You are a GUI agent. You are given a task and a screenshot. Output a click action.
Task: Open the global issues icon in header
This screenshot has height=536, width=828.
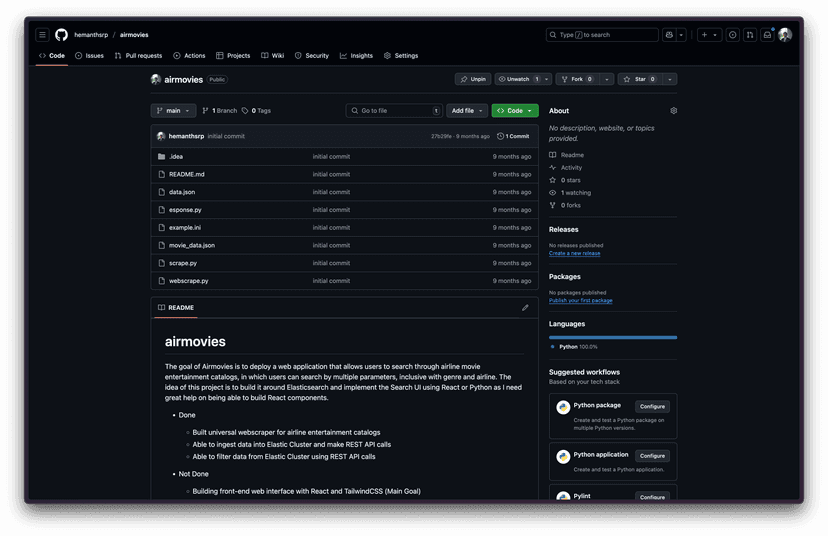pyautogui.click(x=732, y=35)
